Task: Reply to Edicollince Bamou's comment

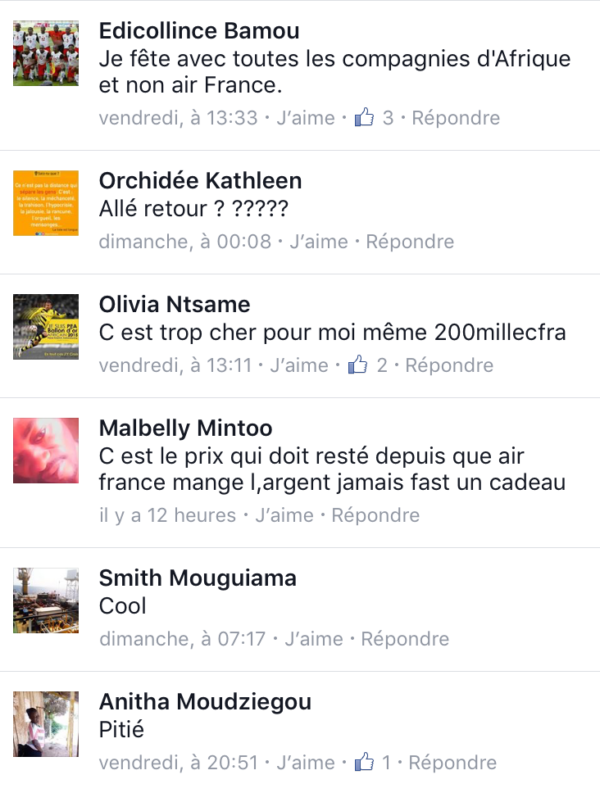Action: (456, 118)
